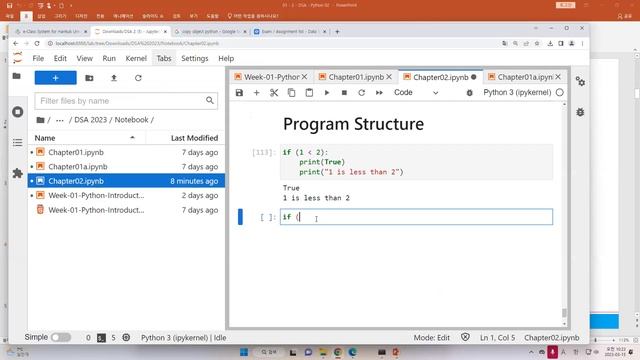
Task: Open running terminals and kernels panel
Action: click(18, 112)
